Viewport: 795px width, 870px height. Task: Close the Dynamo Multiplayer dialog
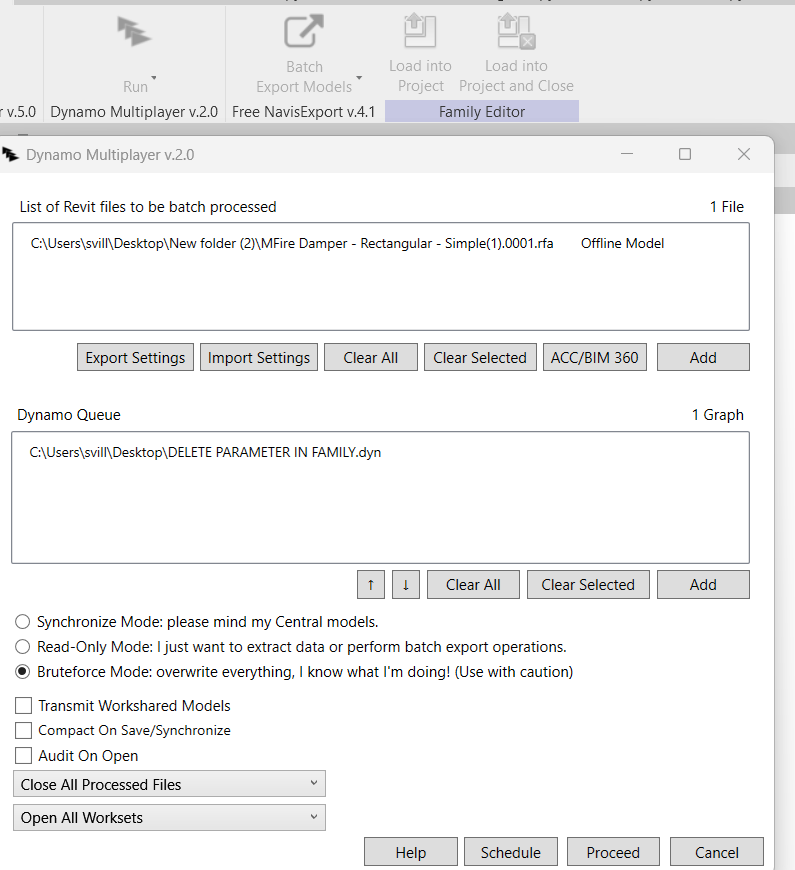point(744,154)
